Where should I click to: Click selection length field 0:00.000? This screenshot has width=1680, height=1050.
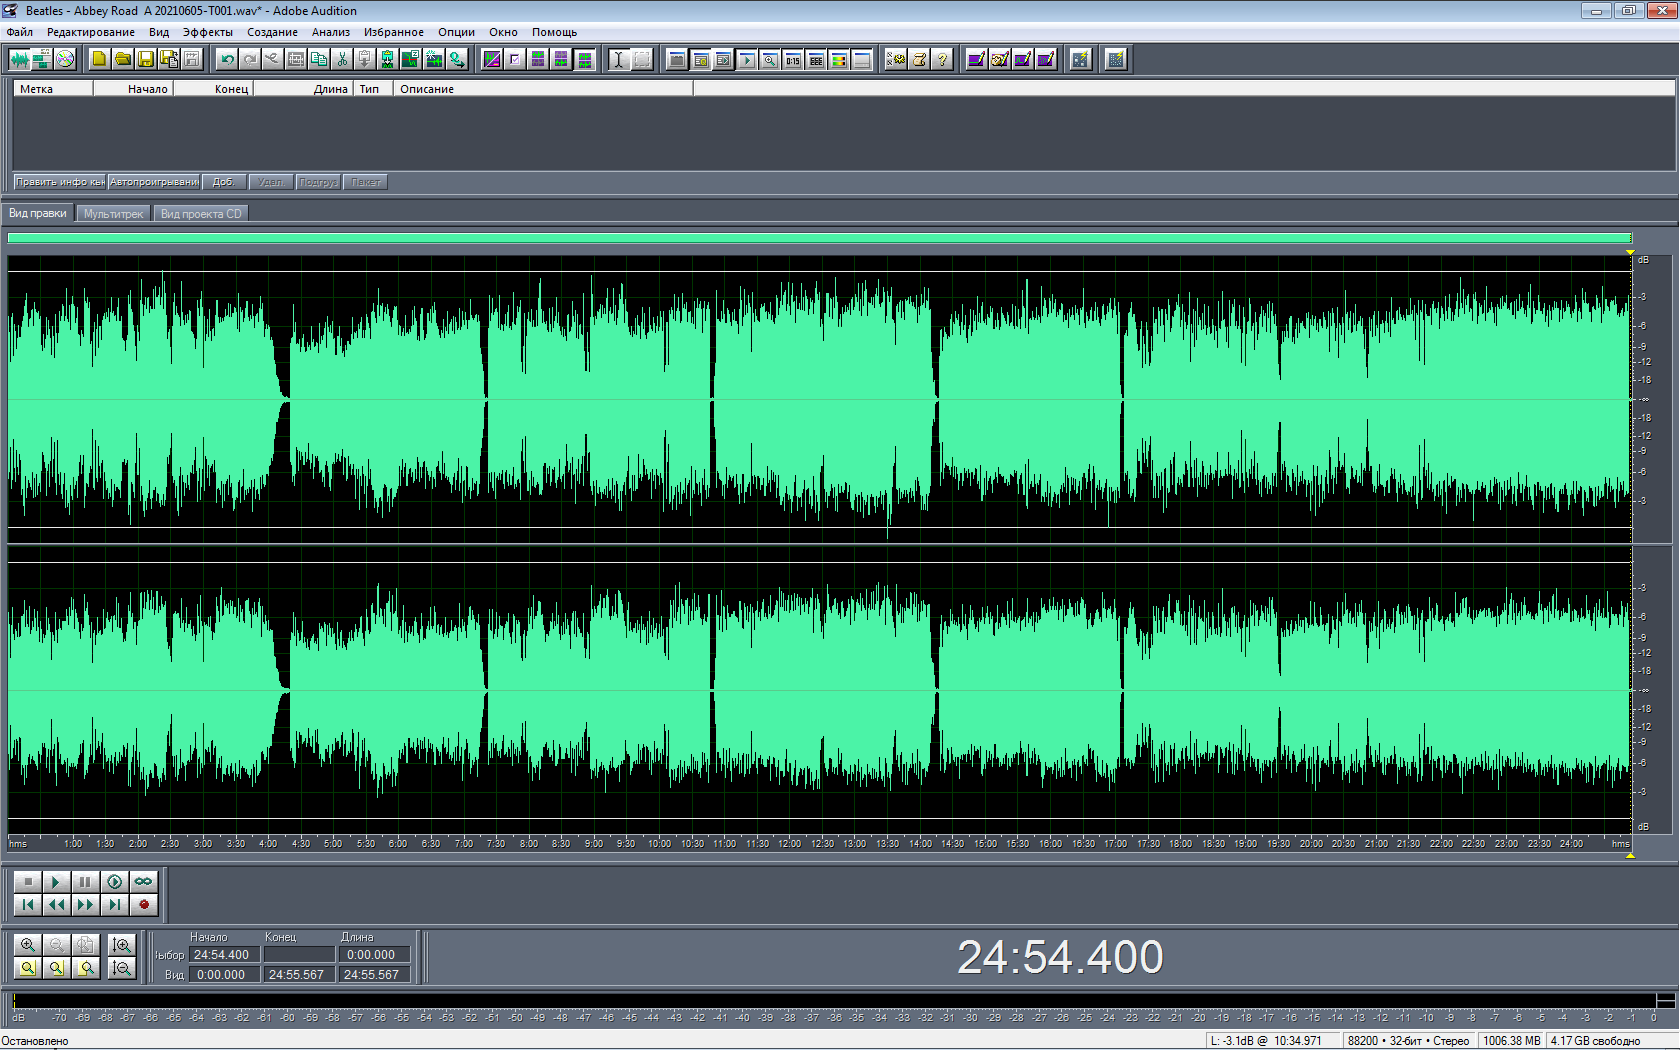coord(374,955)
